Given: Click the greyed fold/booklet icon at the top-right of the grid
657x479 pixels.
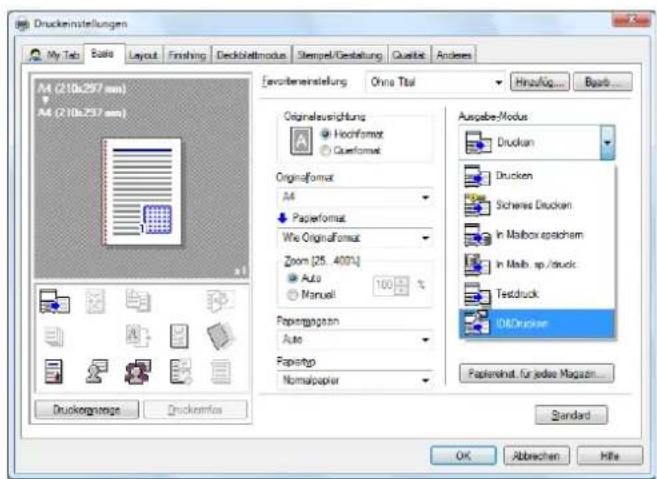Looking at the screenshot, I should (x=220, y=301).
